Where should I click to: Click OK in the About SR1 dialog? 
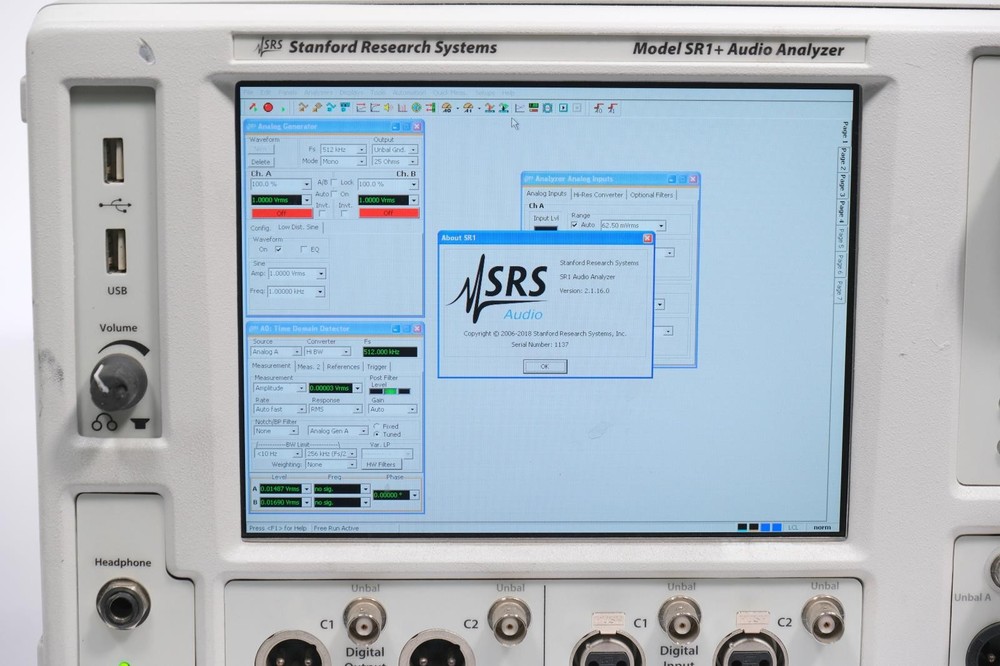[x=543, y=367]
